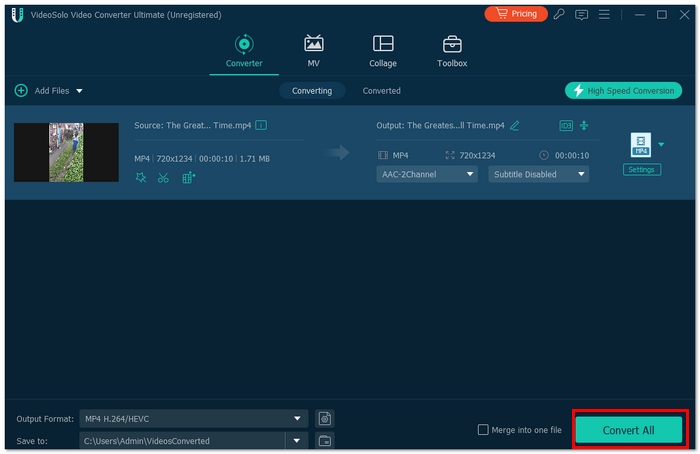Click the source file info icon

point(261,125)
